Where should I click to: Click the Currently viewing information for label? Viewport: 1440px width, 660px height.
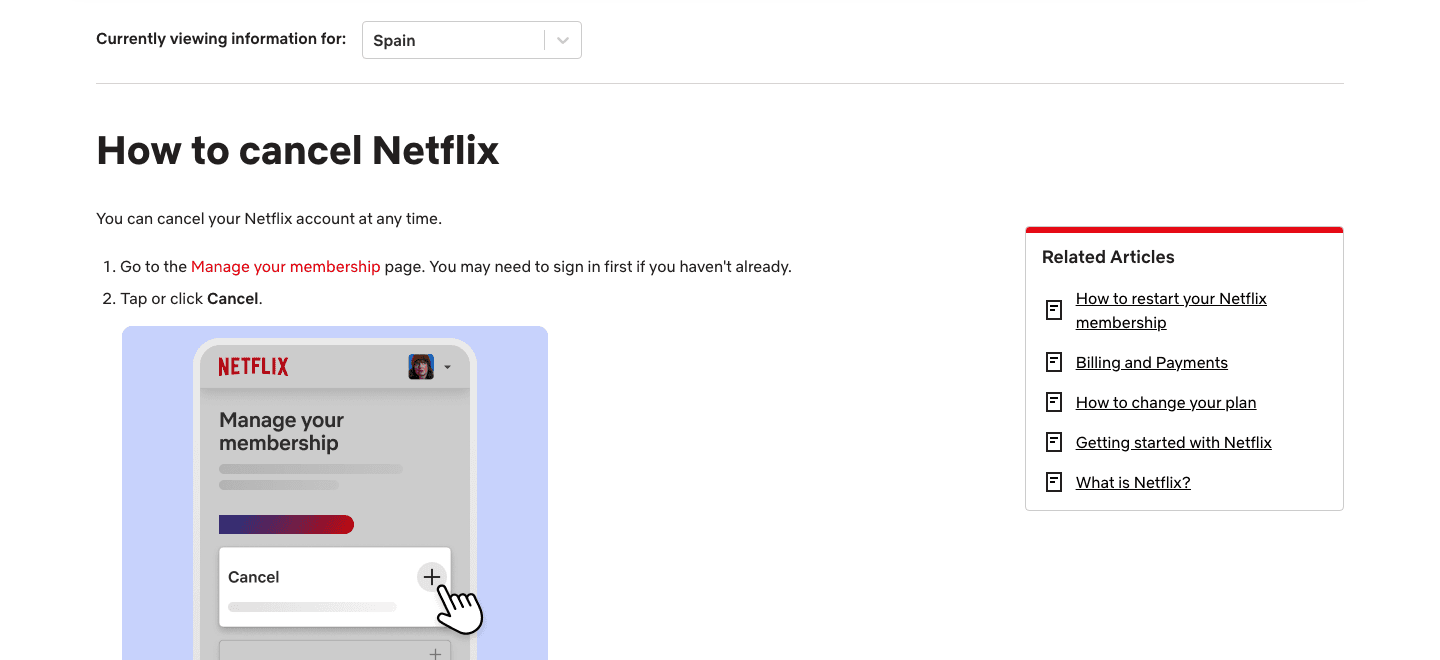[x=221, y=39]
